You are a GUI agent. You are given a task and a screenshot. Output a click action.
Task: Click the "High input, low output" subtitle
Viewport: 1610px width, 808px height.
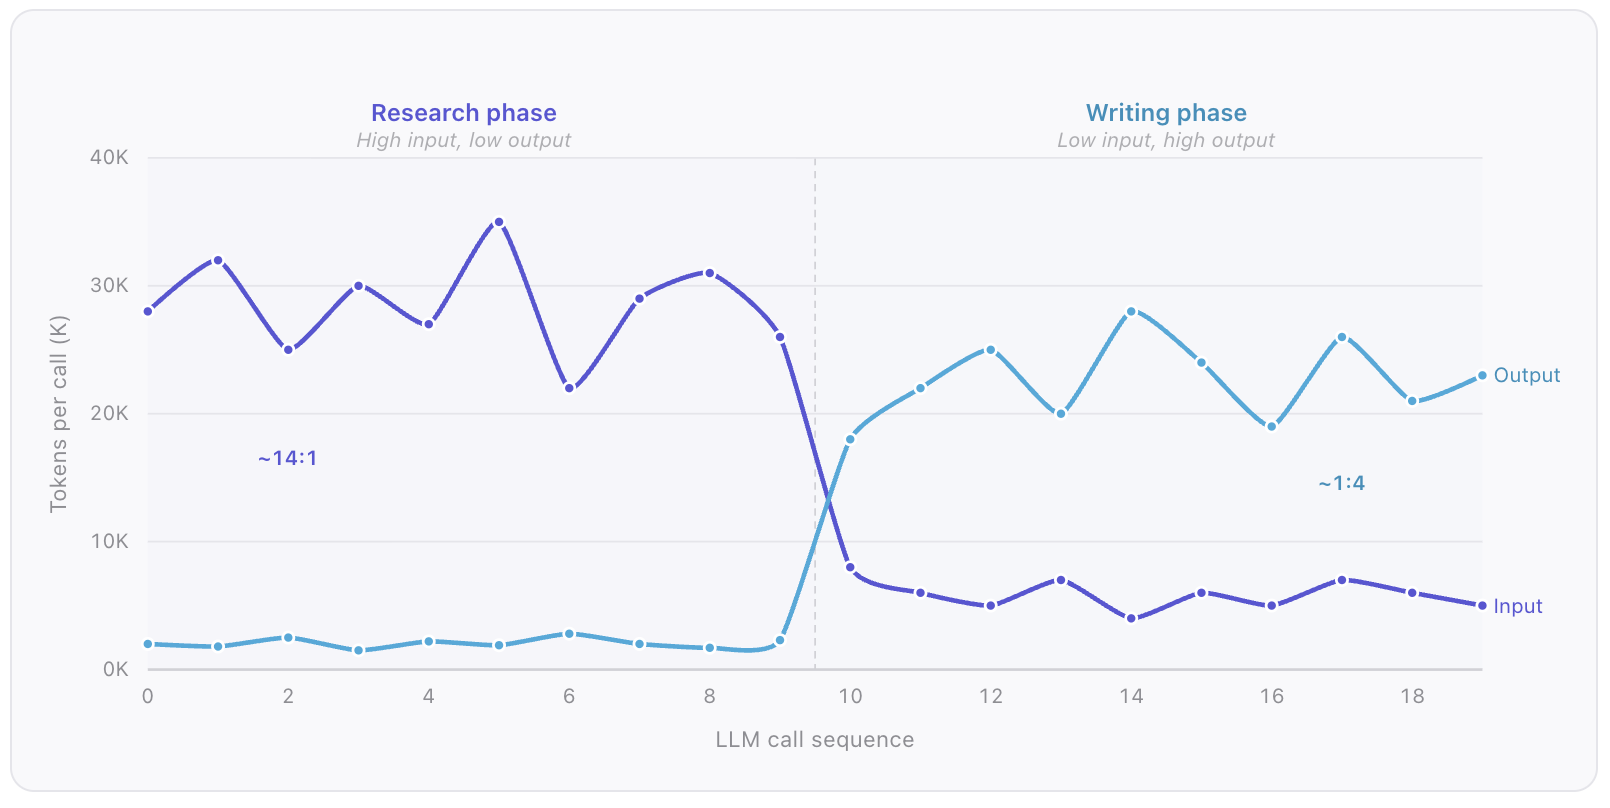pyautogui.click(x=463, y=140)
